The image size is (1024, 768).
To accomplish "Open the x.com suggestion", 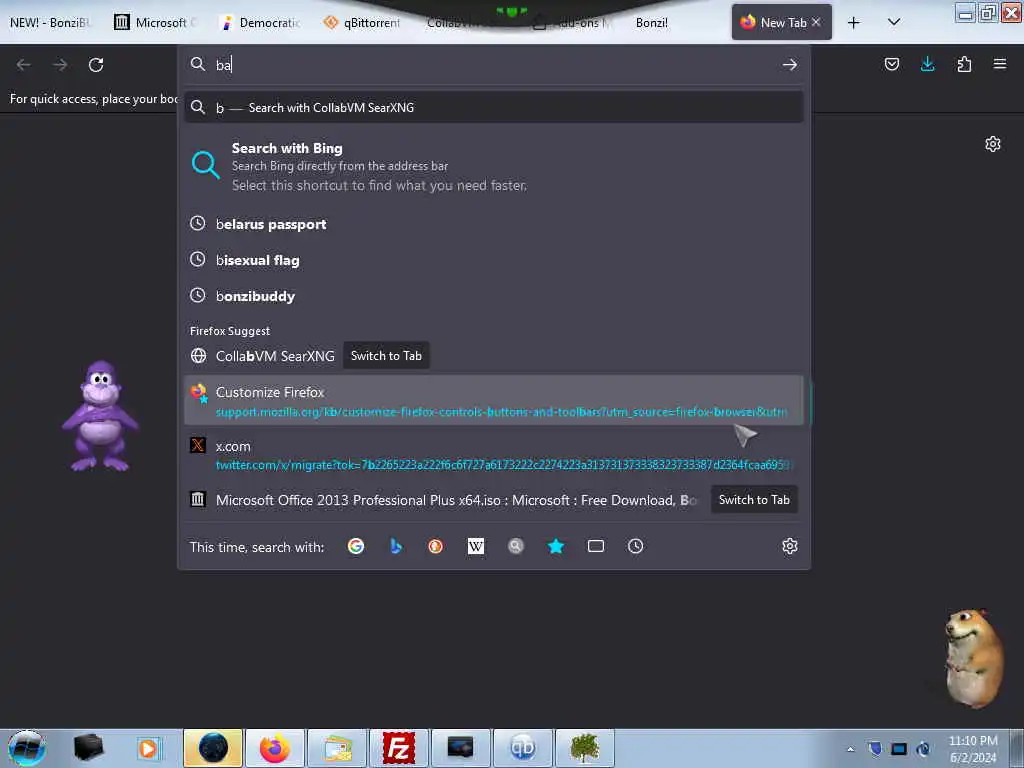I will pos(494,455).
